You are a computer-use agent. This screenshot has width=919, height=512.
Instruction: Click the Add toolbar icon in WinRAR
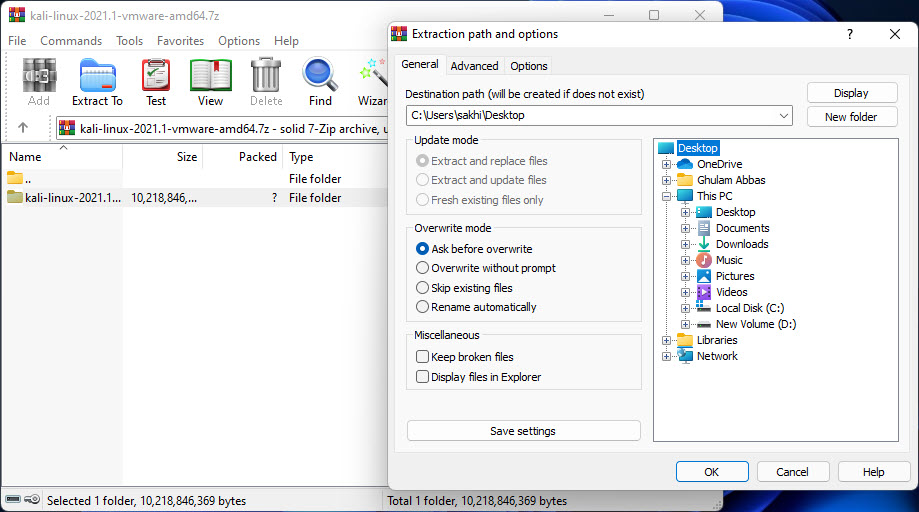[39, 76]
